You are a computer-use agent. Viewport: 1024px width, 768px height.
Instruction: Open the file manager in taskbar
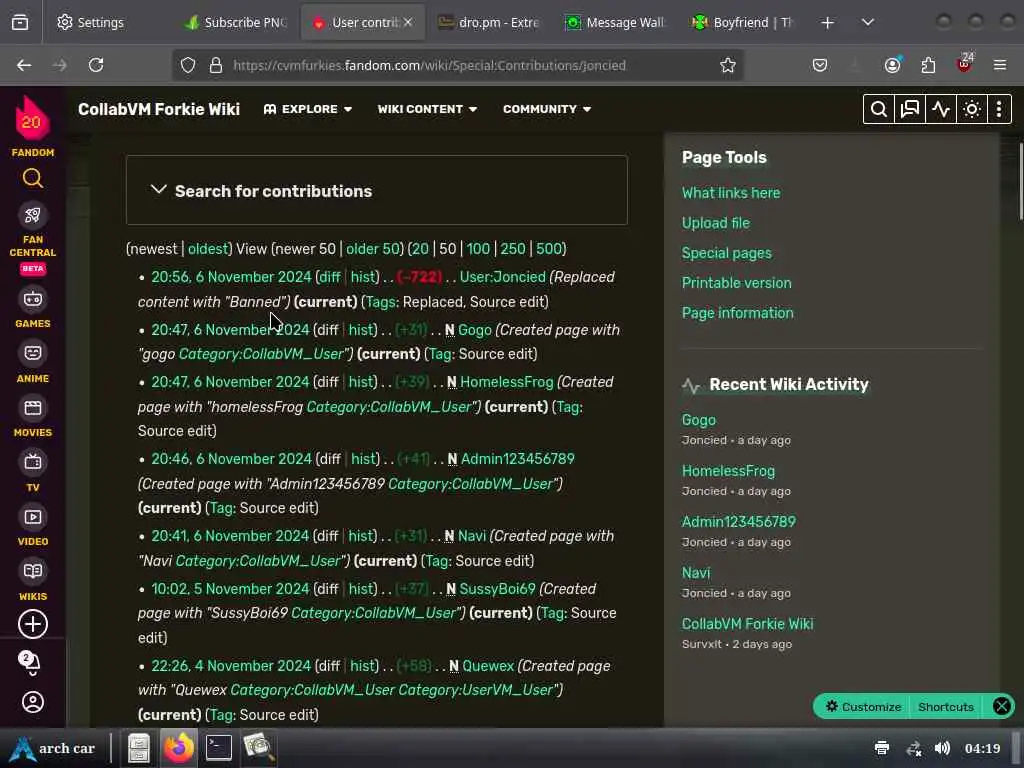point(138,748)
